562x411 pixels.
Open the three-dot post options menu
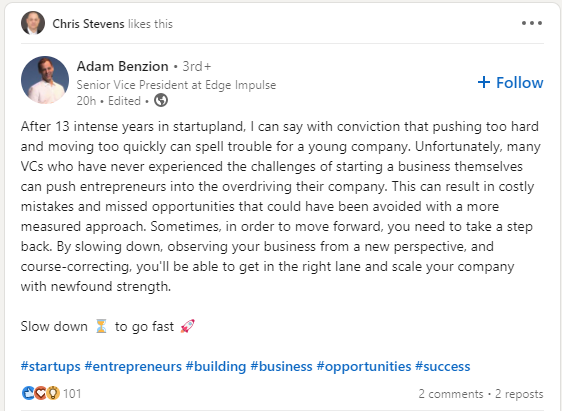pos(532,23)
